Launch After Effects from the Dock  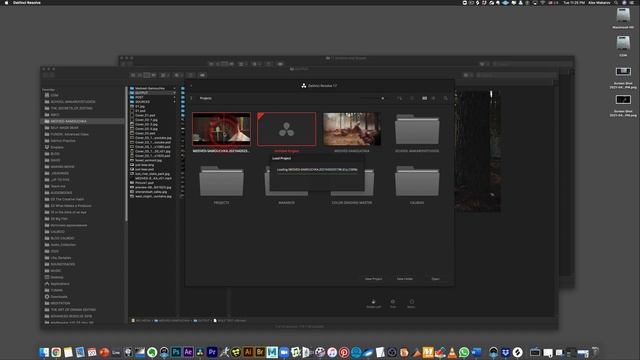point(188,352)
